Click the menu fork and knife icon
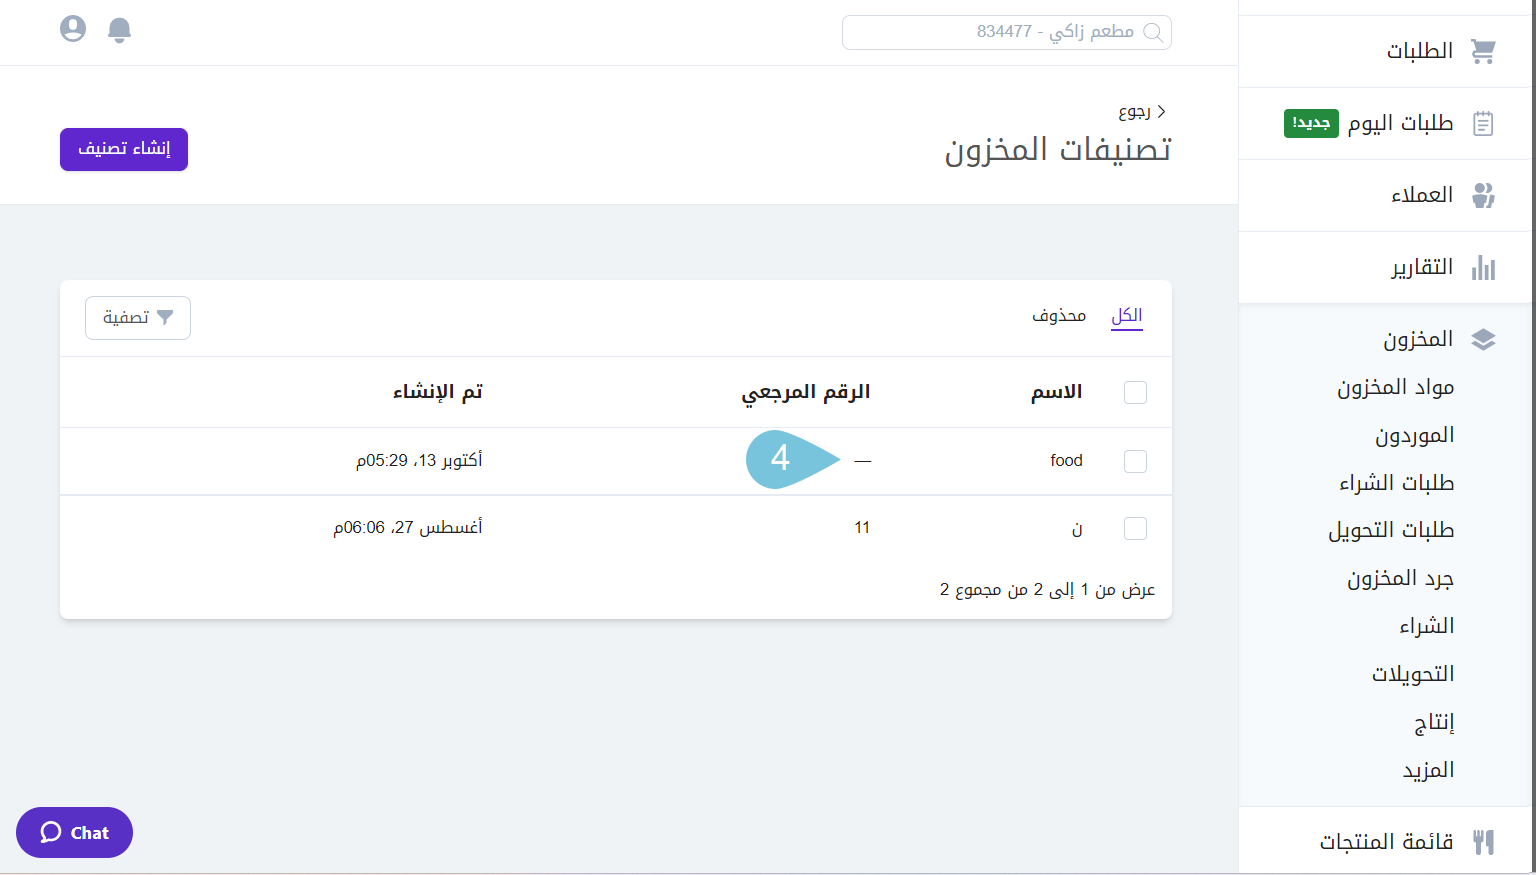1536x875 pixels. (x=1483, y=842)
